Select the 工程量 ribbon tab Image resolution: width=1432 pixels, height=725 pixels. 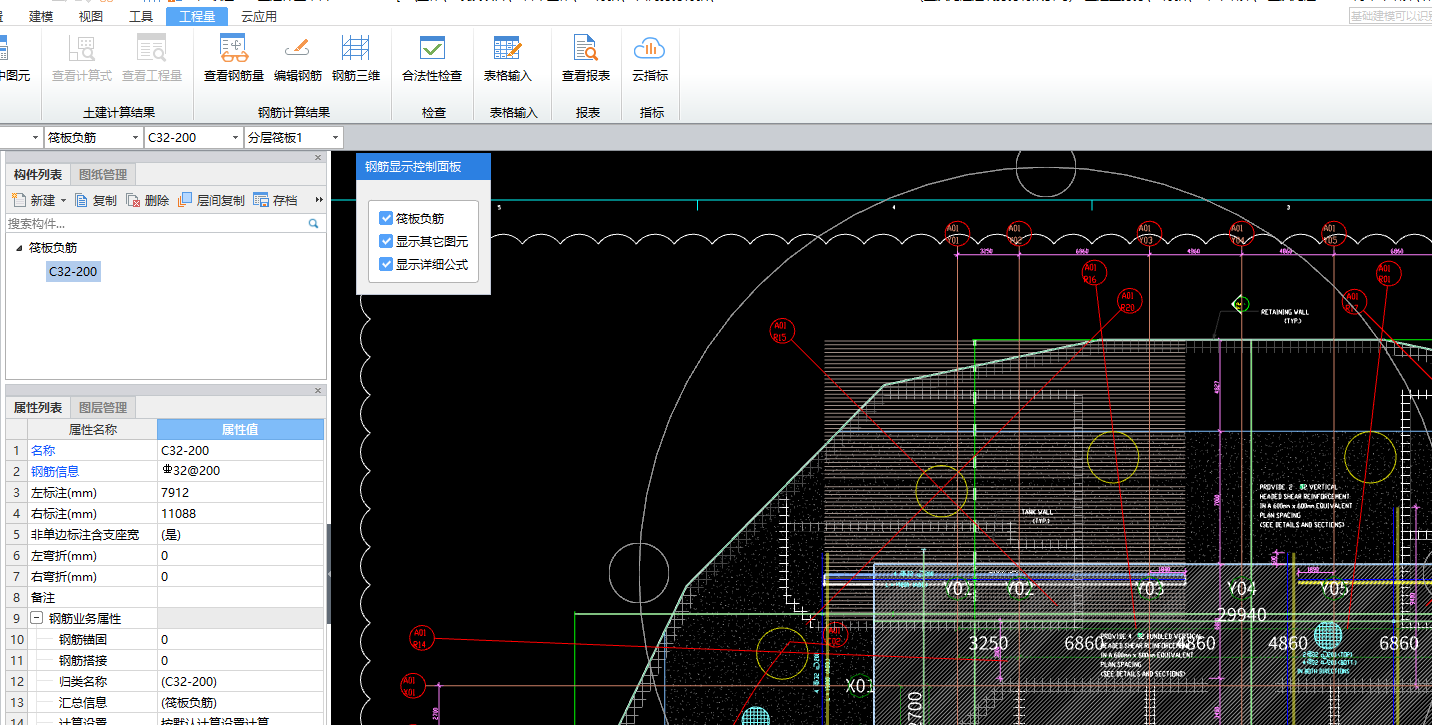coord(197,16)
